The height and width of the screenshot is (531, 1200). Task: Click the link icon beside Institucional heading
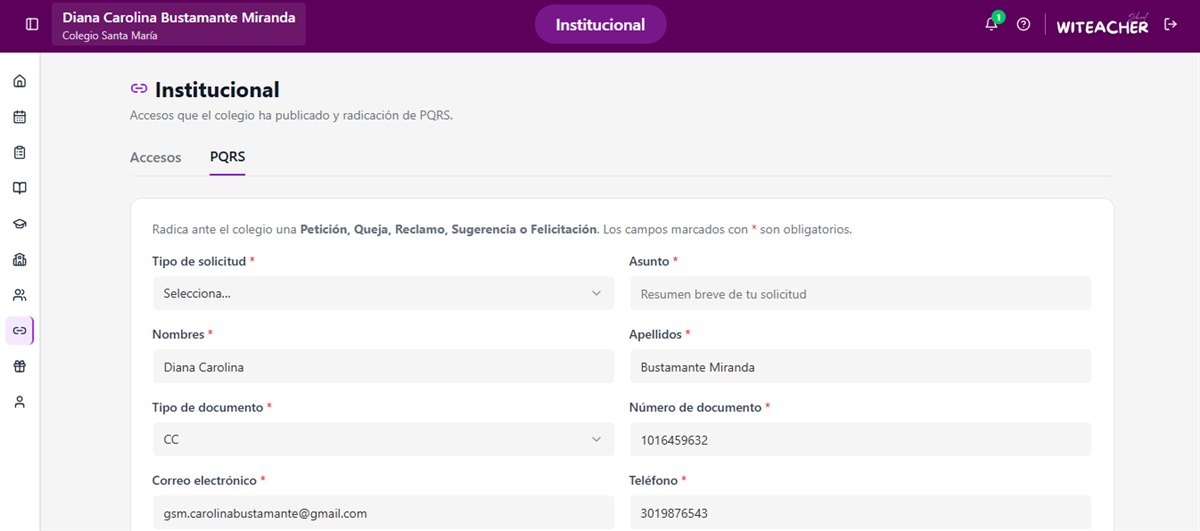tap(139, 89)
